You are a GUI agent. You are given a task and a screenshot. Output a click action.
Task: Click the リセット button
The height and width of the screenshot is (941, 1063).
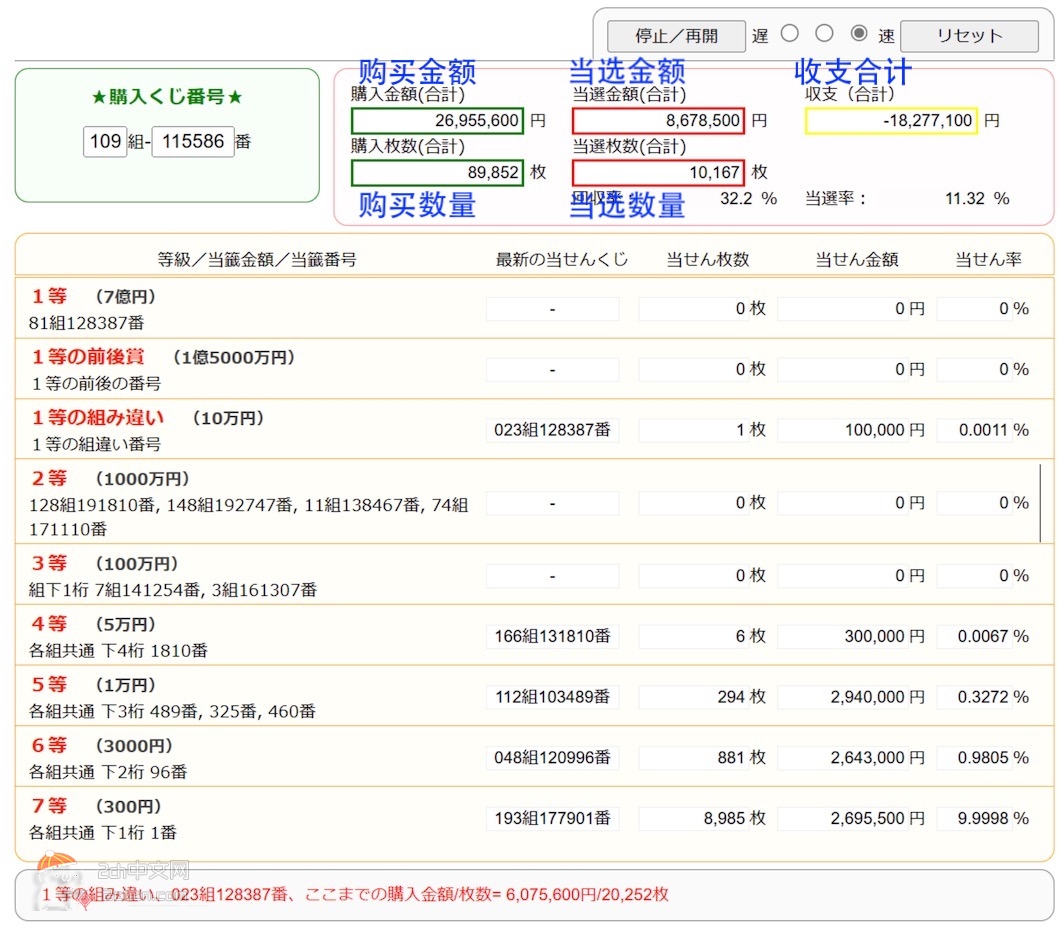coord(969,36)
